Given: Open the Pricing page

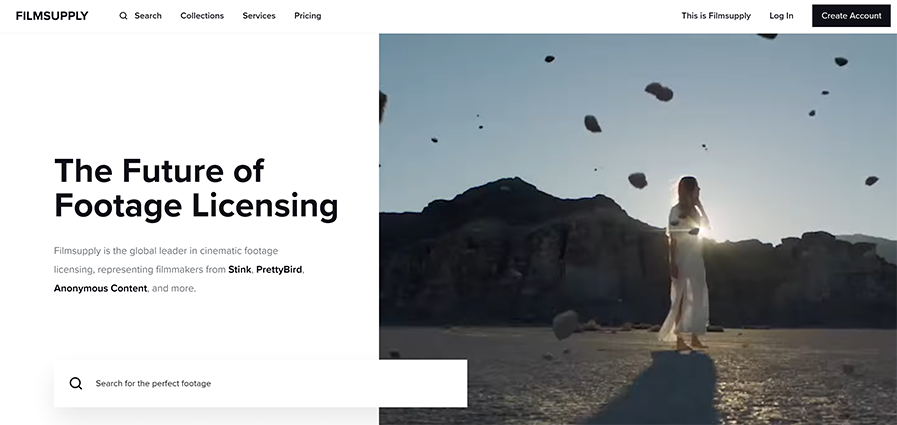Looking at the screenshot, I should click(308, 16).
